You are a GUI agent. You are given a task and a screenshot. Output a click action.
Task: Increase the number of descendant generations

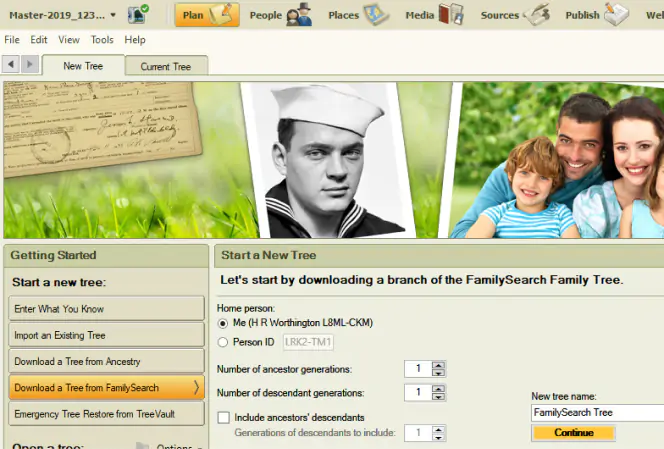tap(438, 388)
